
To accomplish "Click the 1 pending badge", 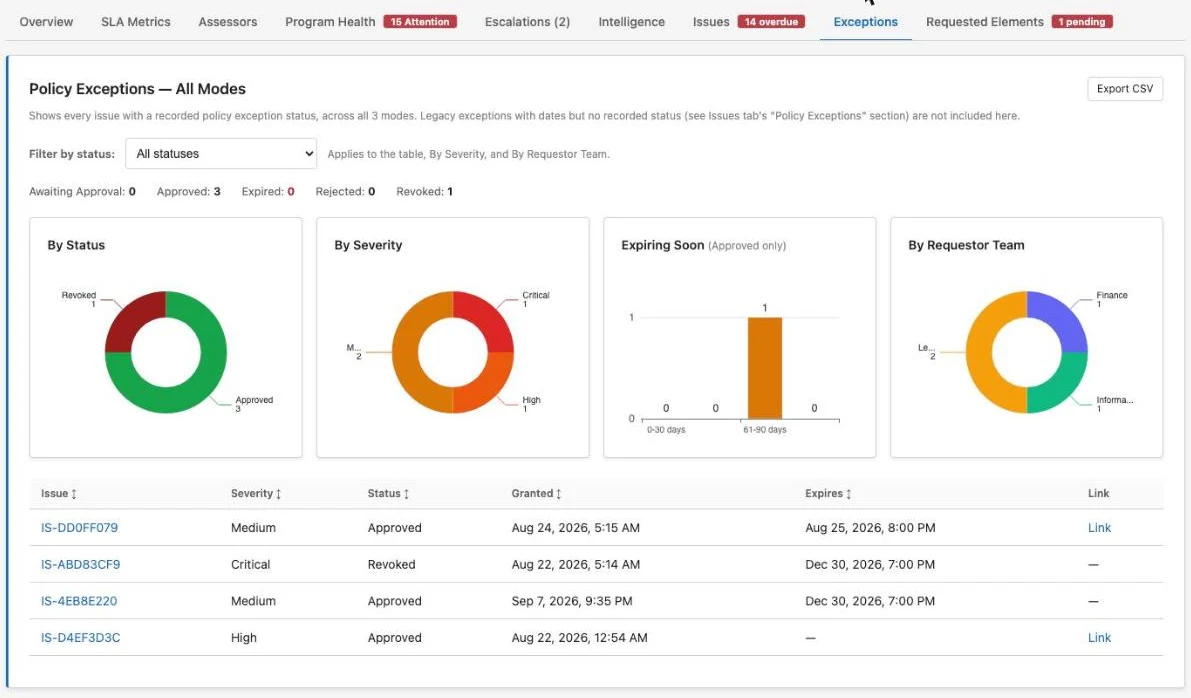I will [x=1082, y=22].
